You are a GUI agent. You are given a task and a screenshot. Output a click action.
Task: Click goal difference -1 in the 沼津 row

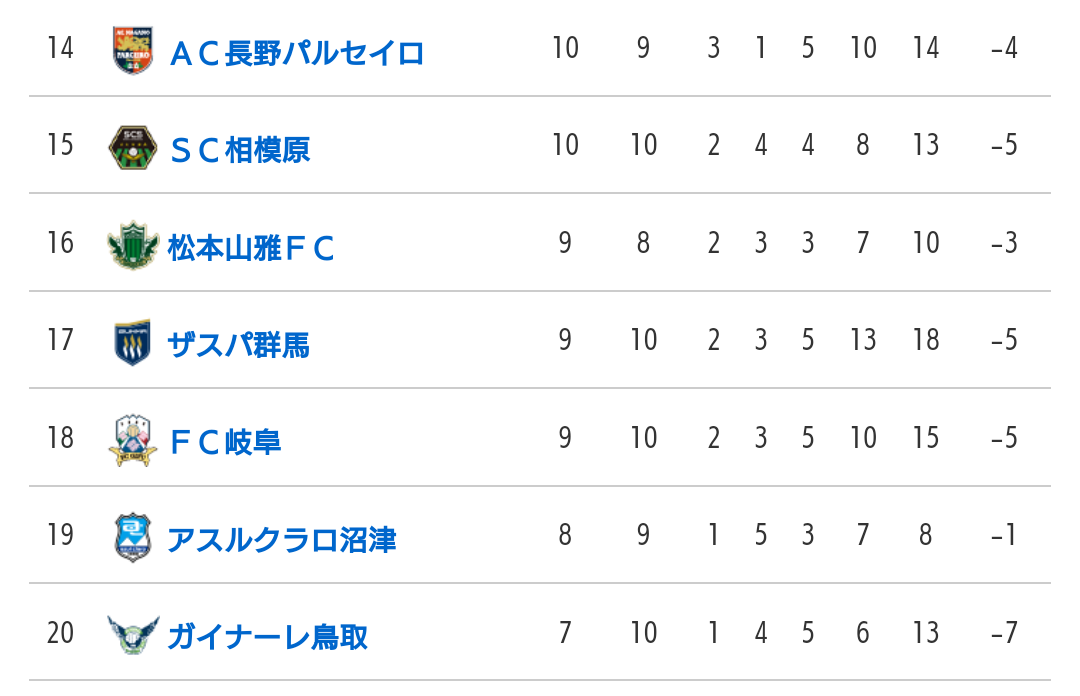(1004, 535)
